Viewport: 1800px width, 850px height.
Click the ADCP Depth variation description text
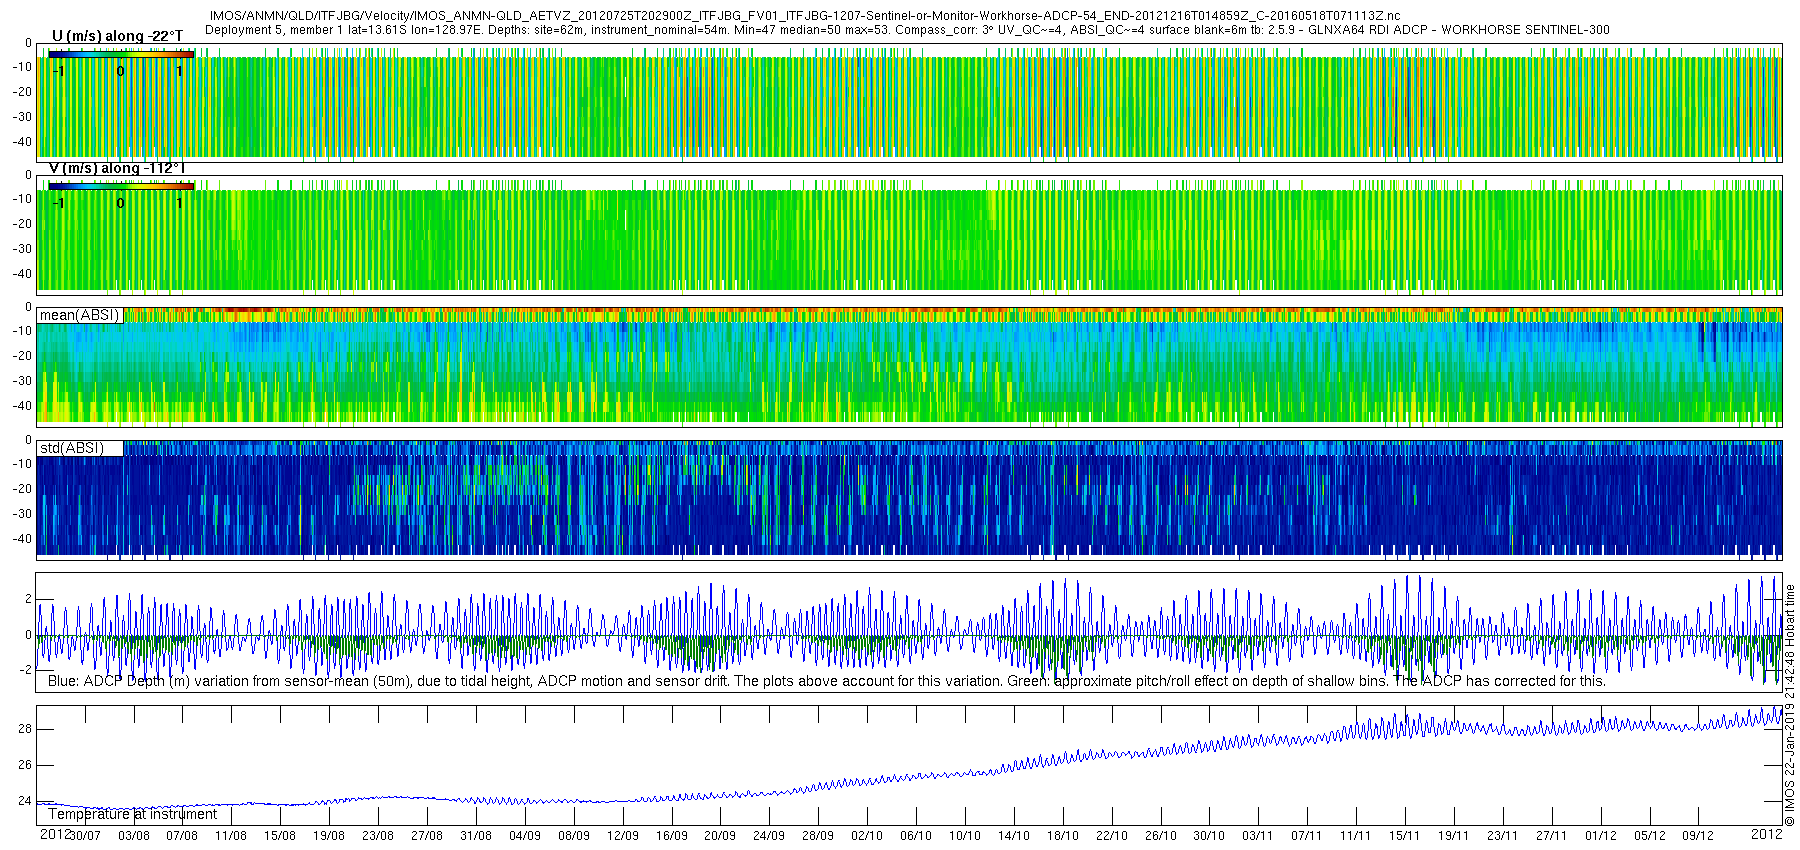827,681
